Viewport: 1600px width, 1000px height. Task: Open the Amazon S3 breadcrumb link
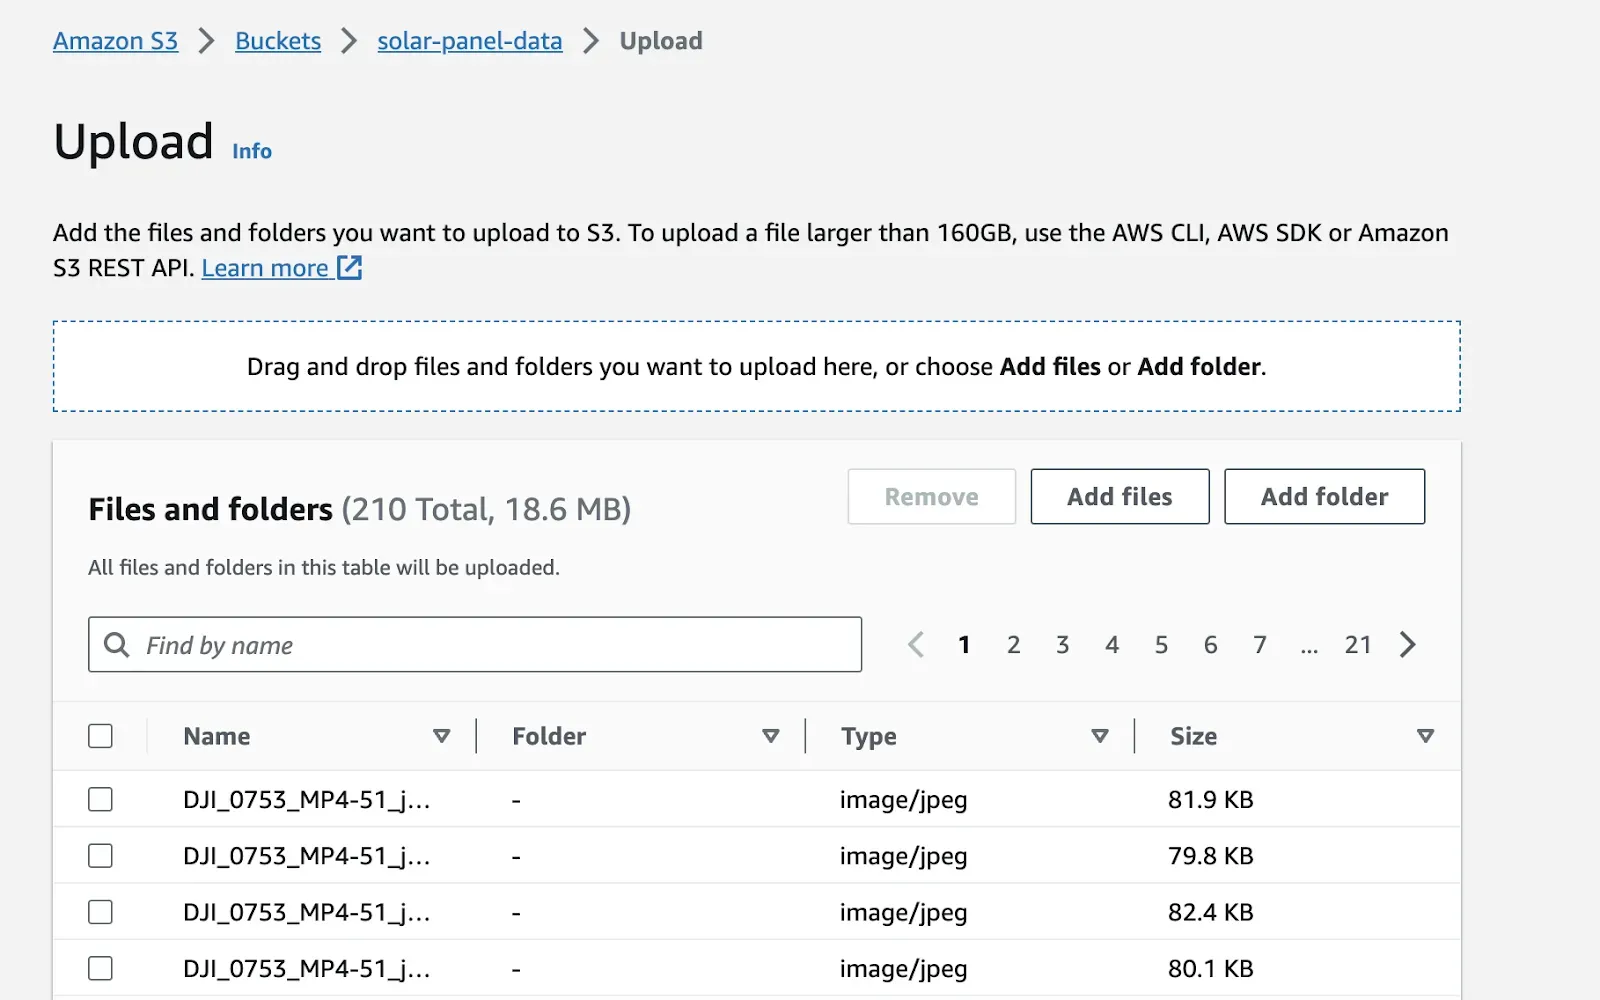point(115,41)
